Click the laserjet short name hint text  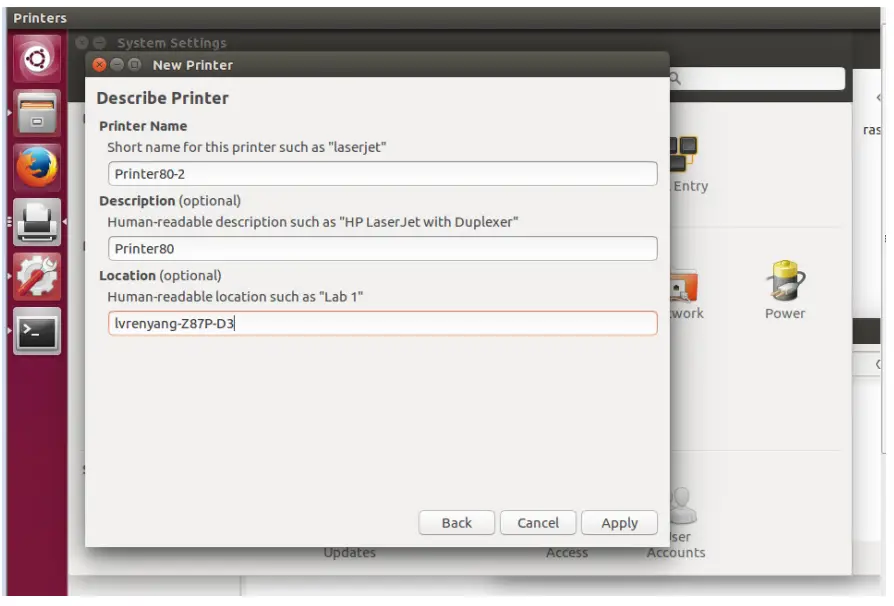click(247, 147)
